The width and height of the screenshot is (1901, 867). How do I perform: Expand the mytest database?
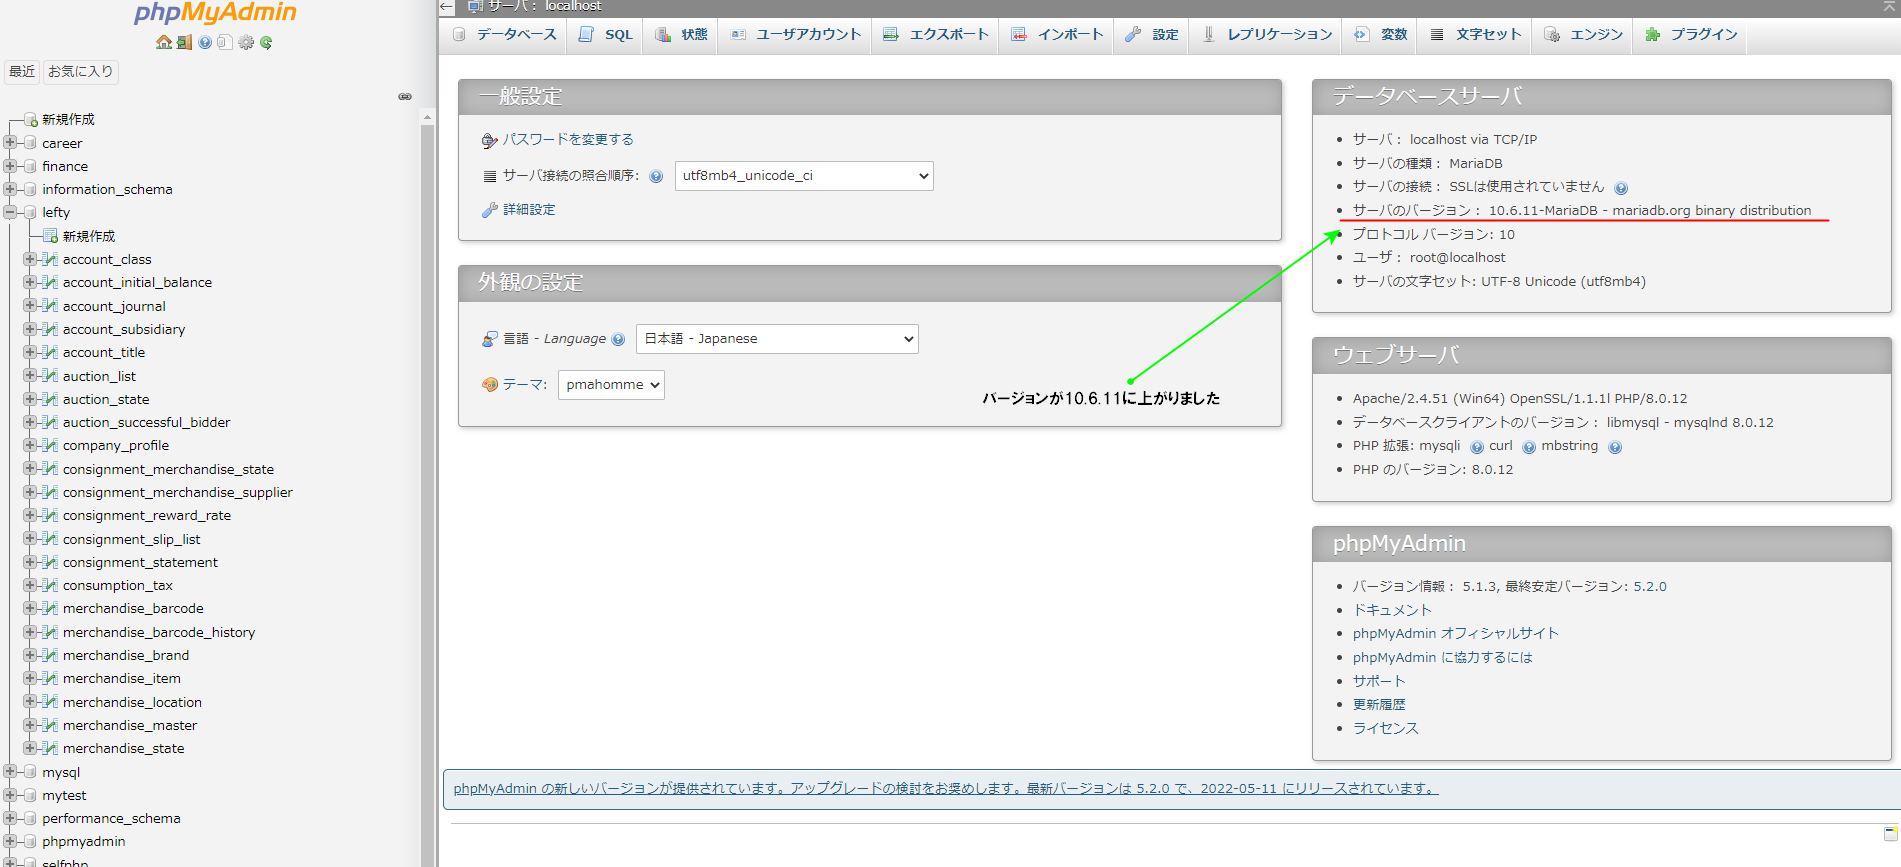(x=10, y=795)
